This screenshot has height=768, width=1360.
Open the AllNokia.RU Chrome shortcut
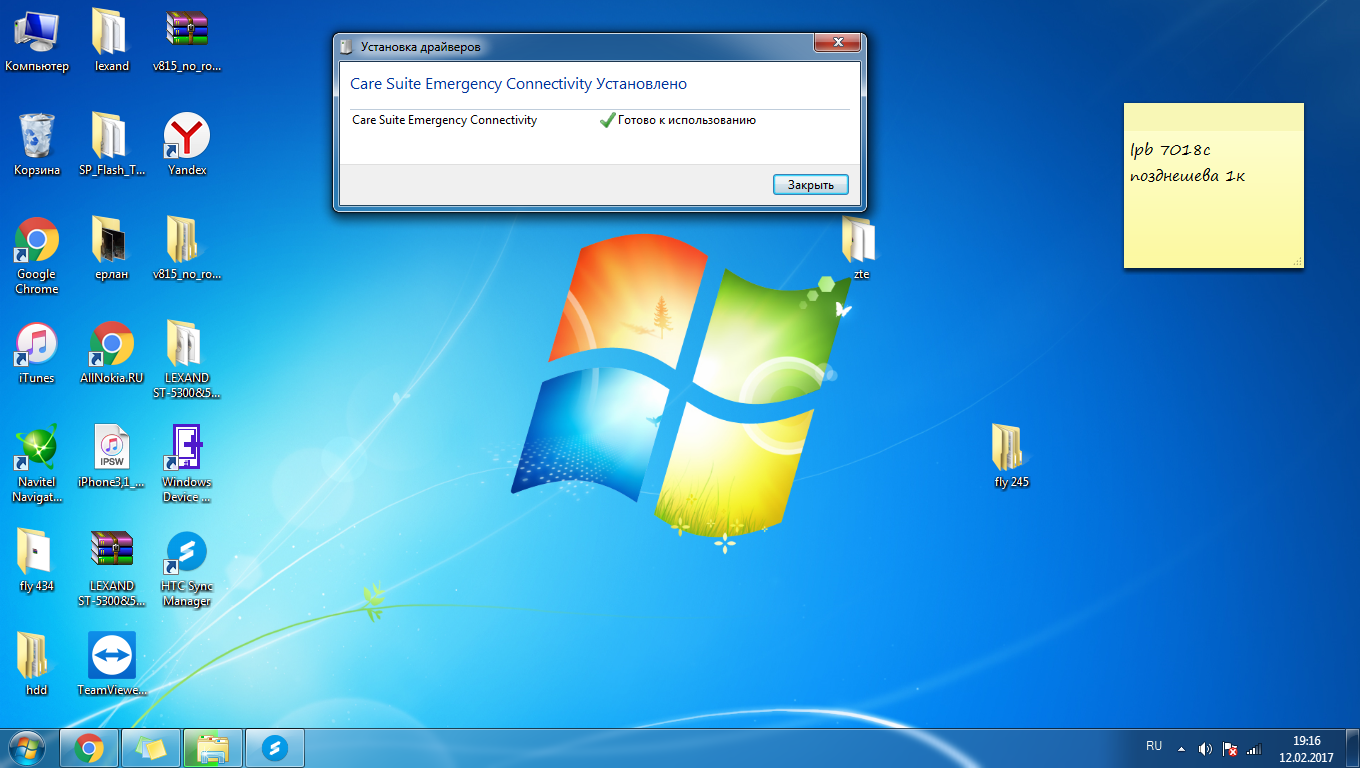pos(112,346)
